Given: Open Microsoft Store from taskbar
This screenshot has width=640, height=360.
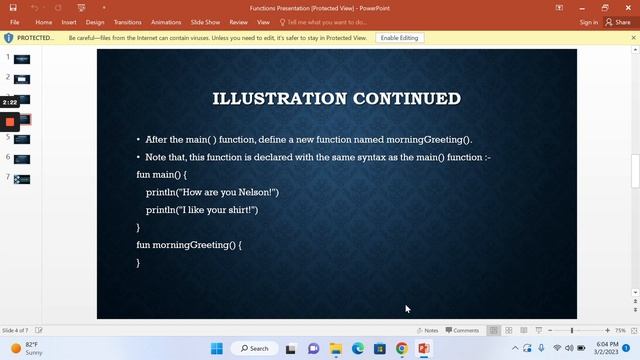Looking at the screenshot, I should (x=380, y=349).
